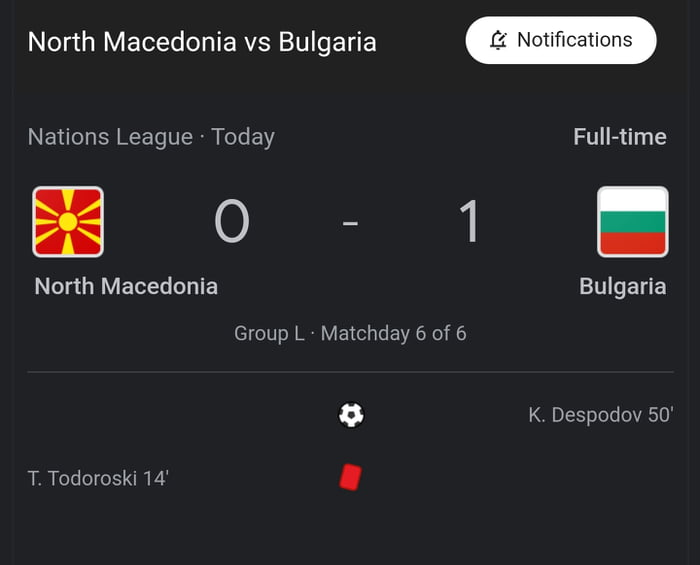Click the Bulgaria flag icon

(632, 221)
